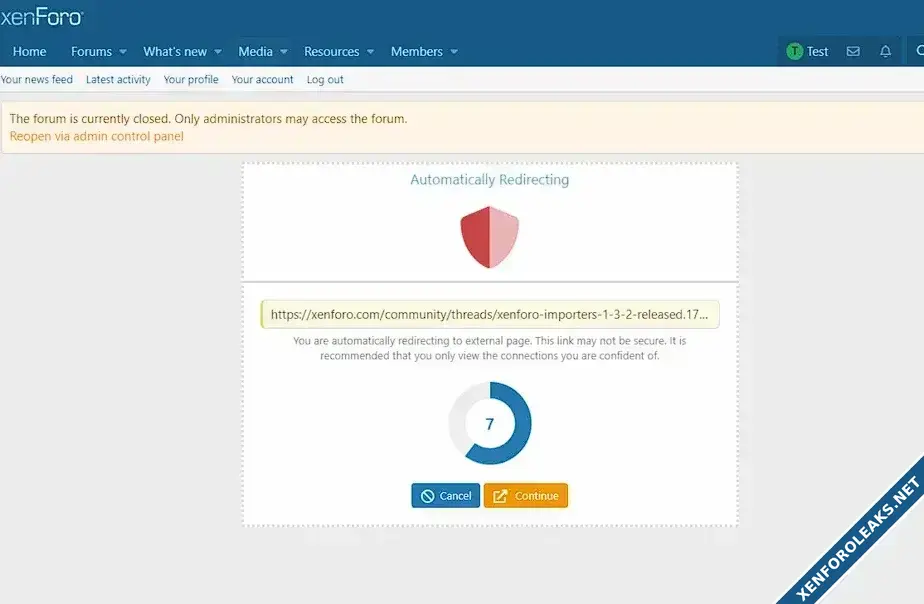Open the inbox envelope icon
The height and width of the screenshot is (604, 924).
pyautogui.click(x=853, y=51)
